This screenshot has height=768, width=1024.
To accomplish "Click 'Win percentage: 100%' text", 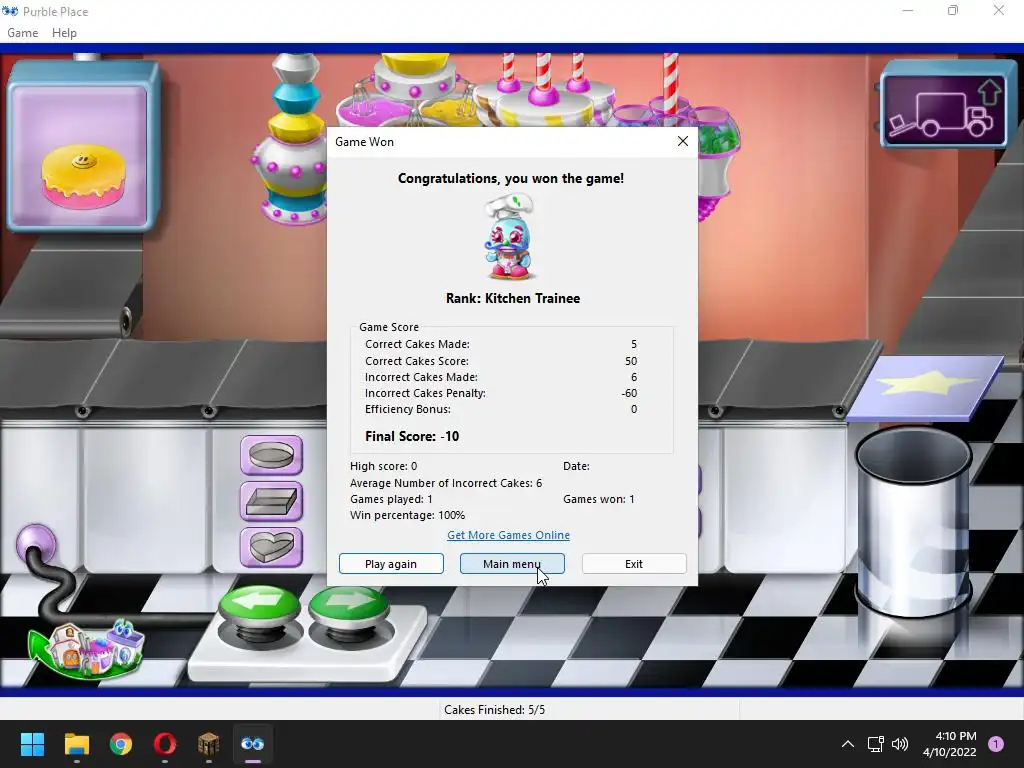I will 408,515.
